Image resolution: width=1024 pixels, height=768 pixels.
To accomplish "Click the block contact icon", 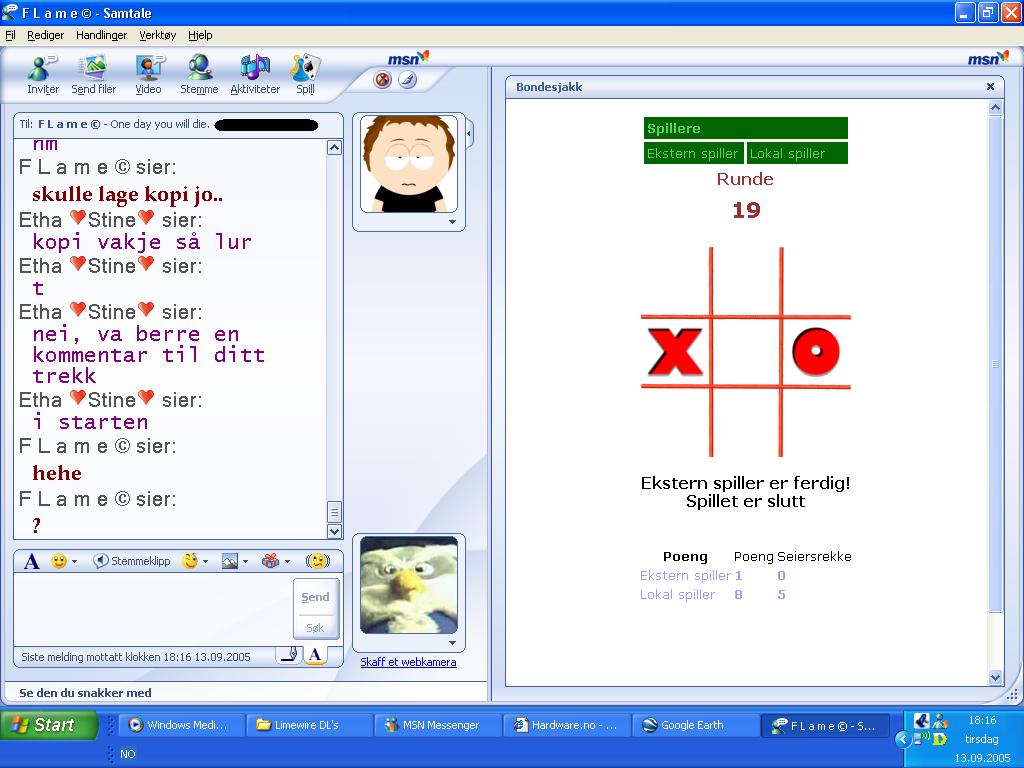I will pyautogui.click(x=383, y=80).
